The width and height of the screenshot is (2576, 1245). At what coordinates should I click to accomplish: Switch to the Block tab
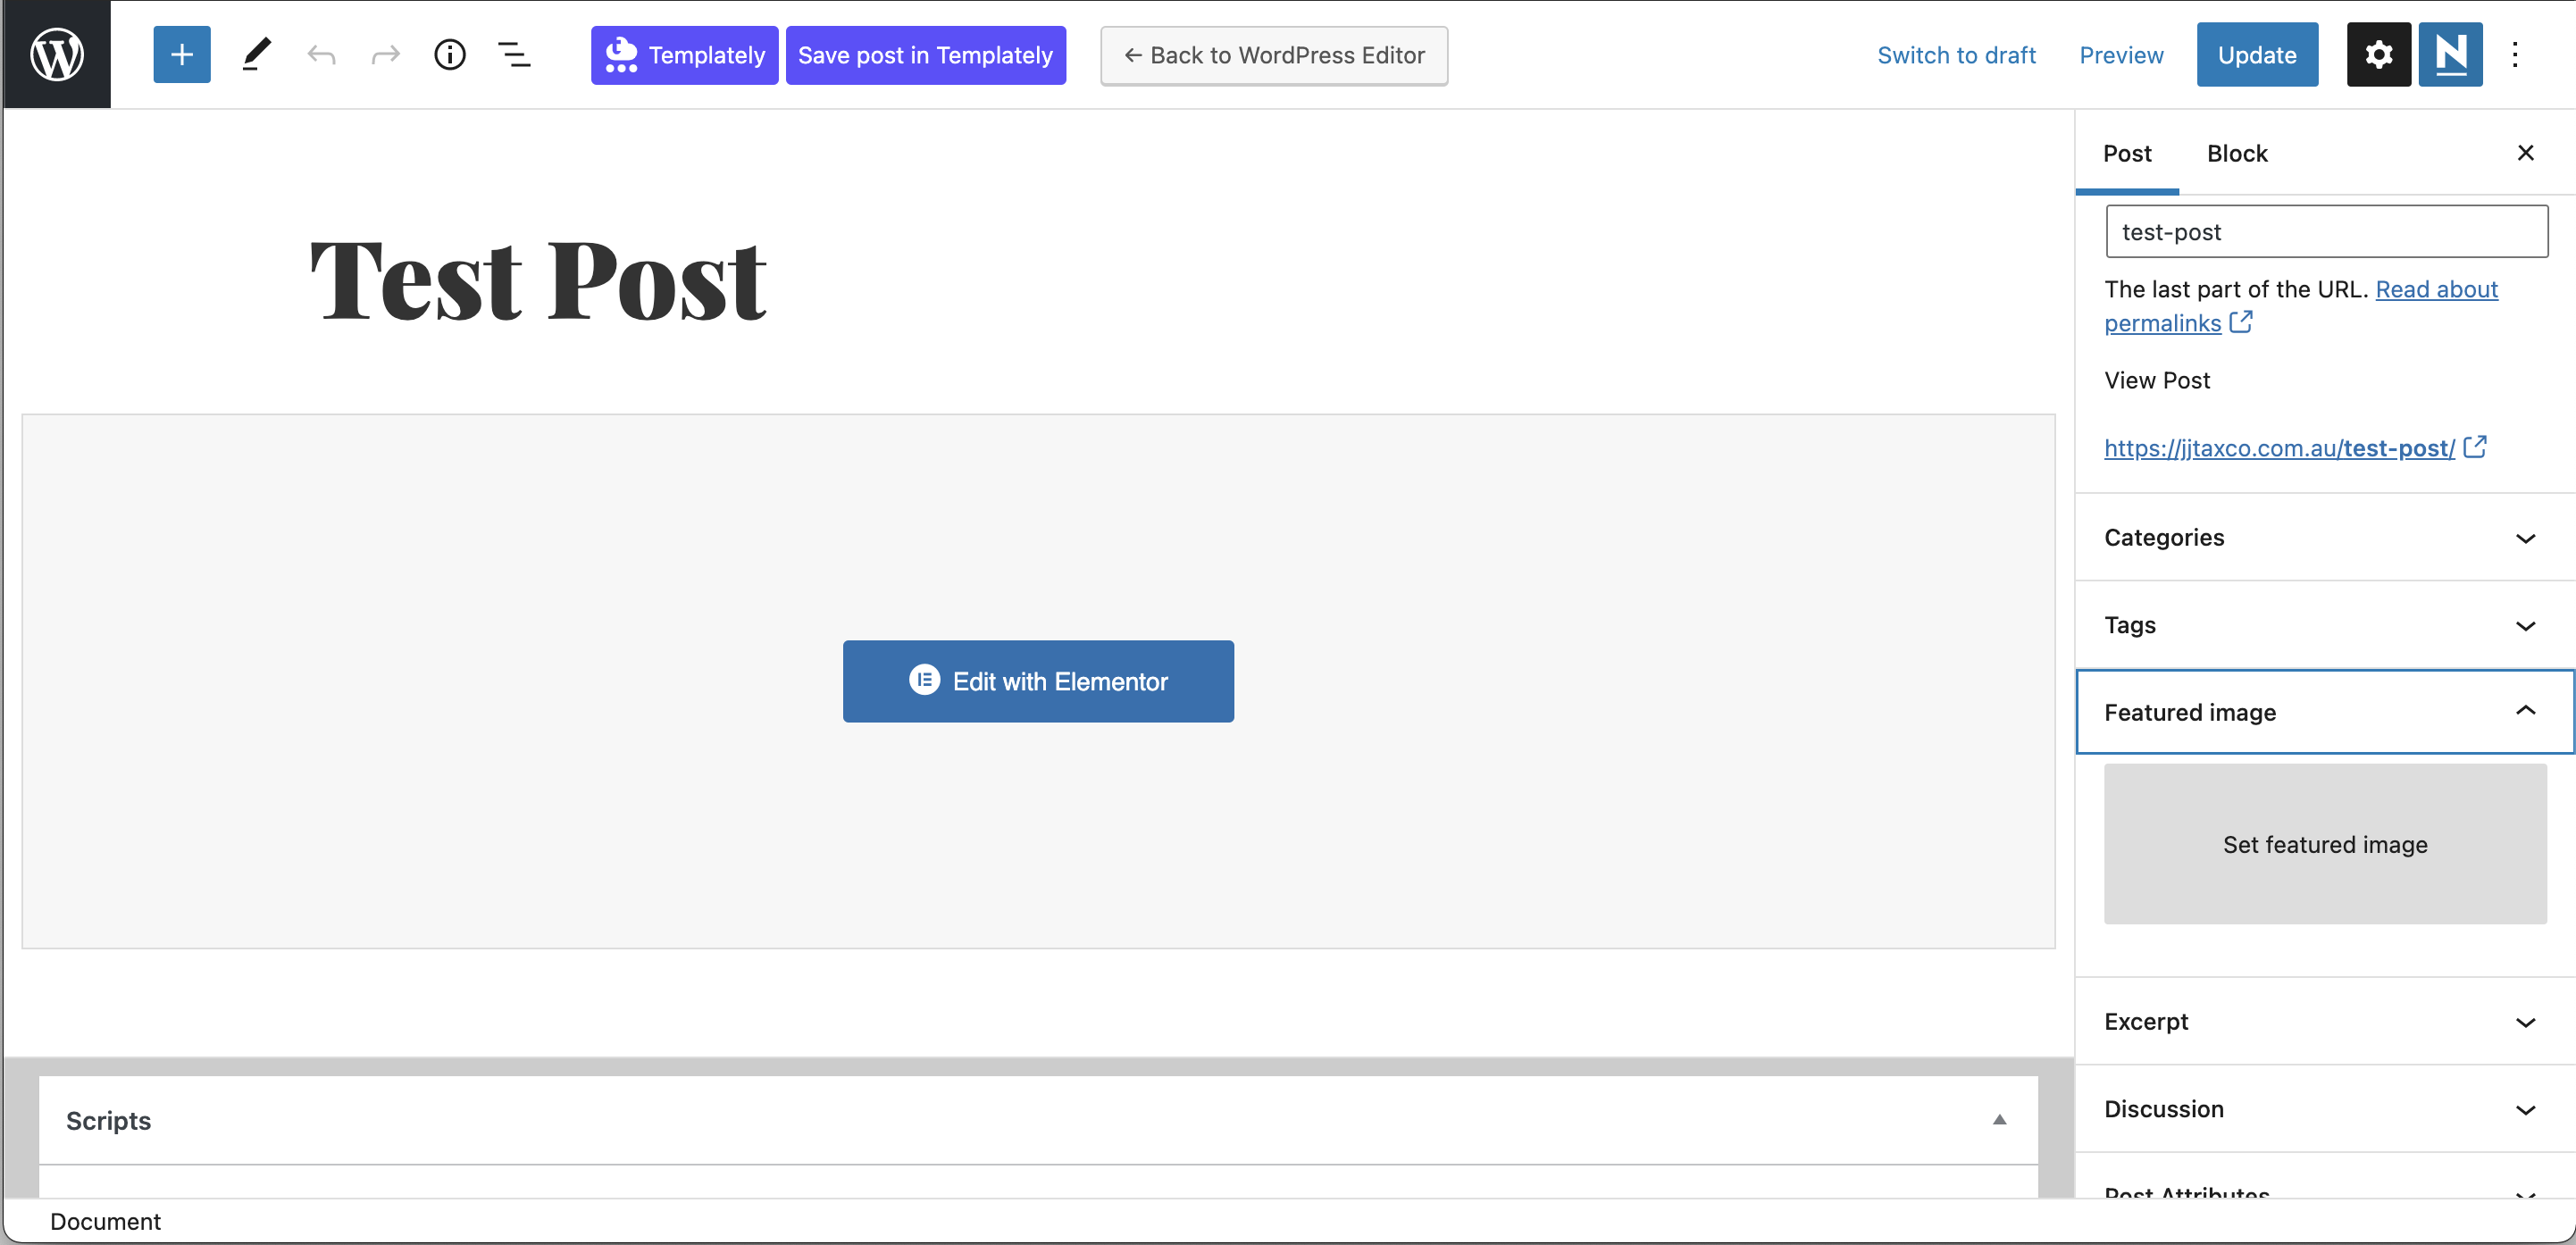tap(2237, 153)
